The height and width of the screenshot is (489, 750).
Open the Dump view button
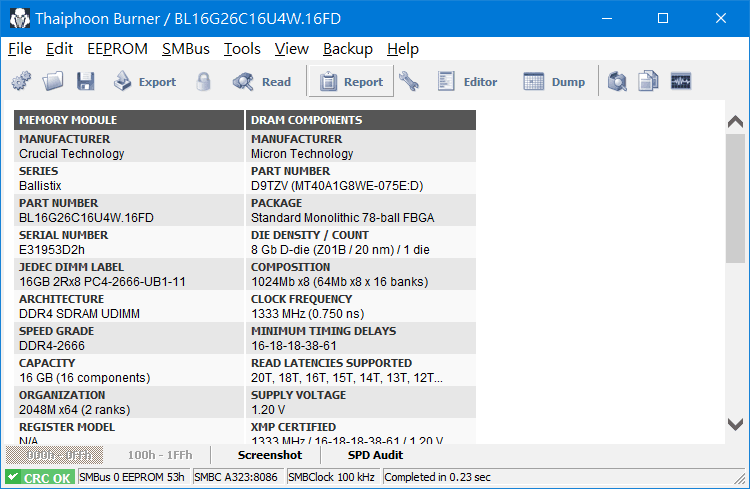(554, 82)
